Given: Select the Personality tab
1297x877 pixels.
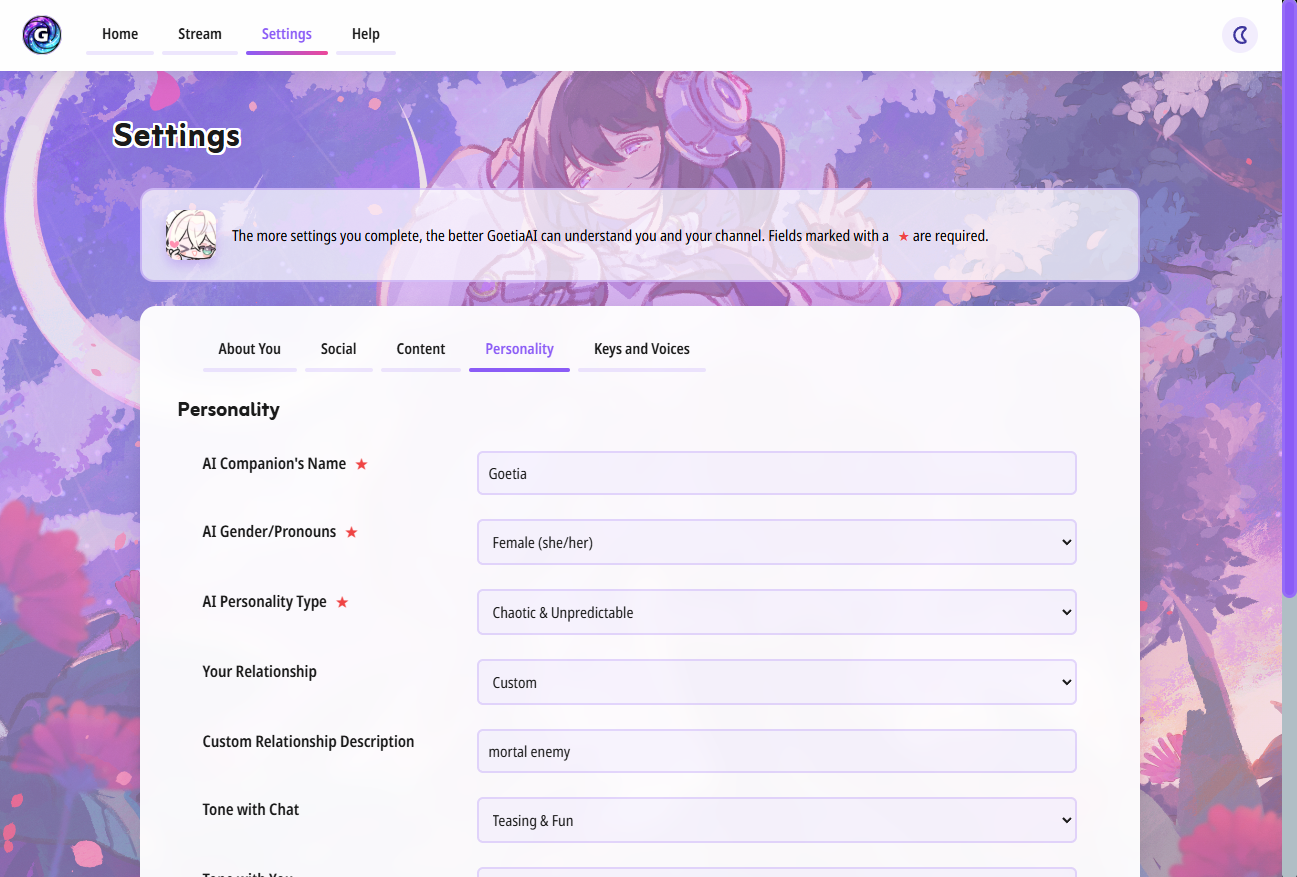Looking at the screenshot, I should coord(519,349).
